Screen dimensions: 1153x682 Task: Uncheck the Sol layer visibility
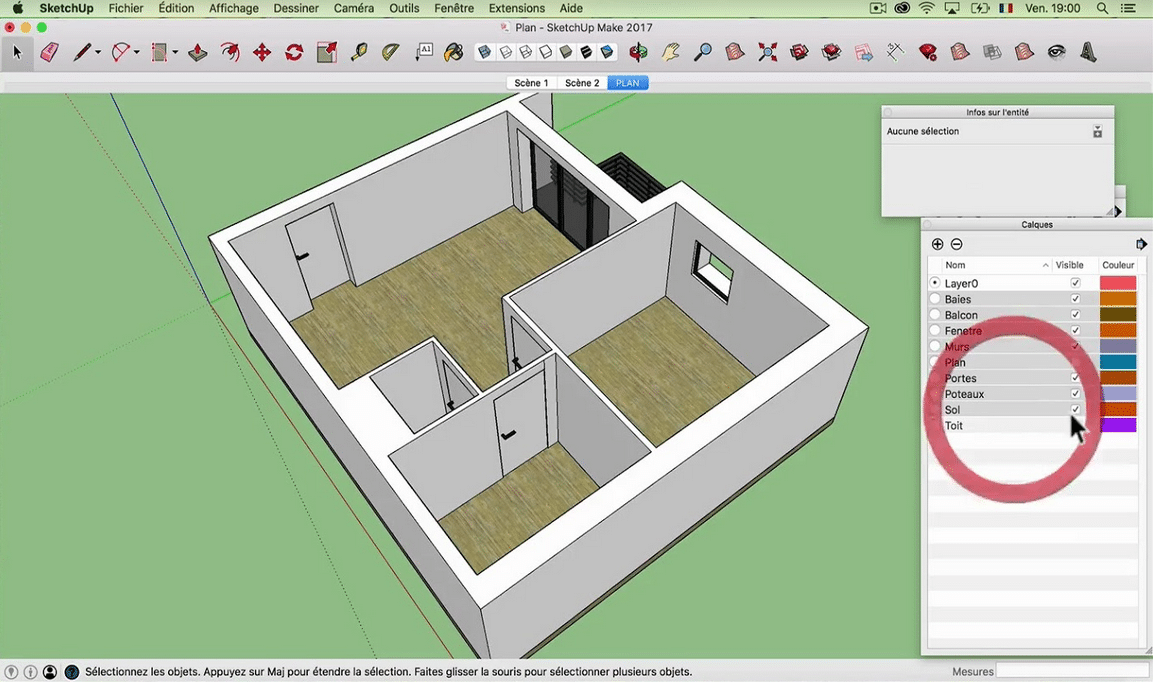coord(1075,409)
